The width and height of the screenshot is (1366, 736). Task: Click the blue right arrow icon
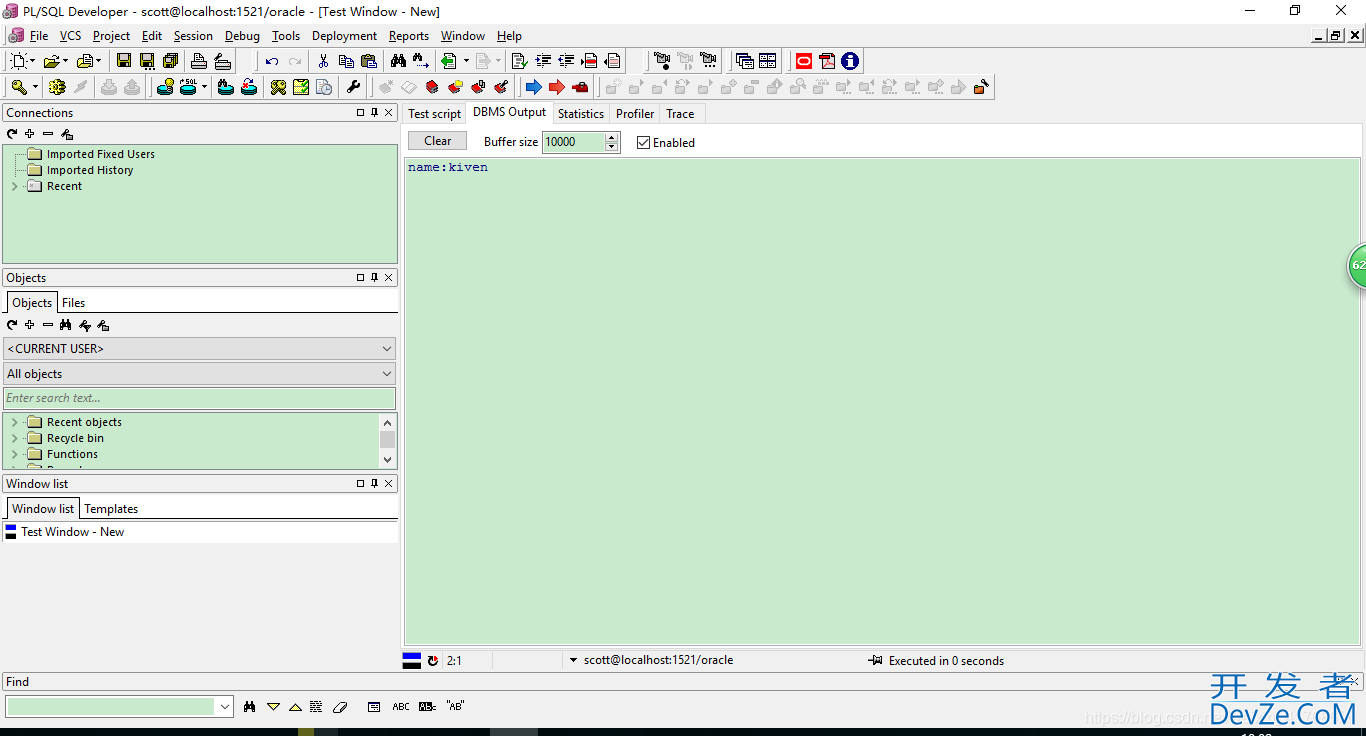[x=534, y=87]
